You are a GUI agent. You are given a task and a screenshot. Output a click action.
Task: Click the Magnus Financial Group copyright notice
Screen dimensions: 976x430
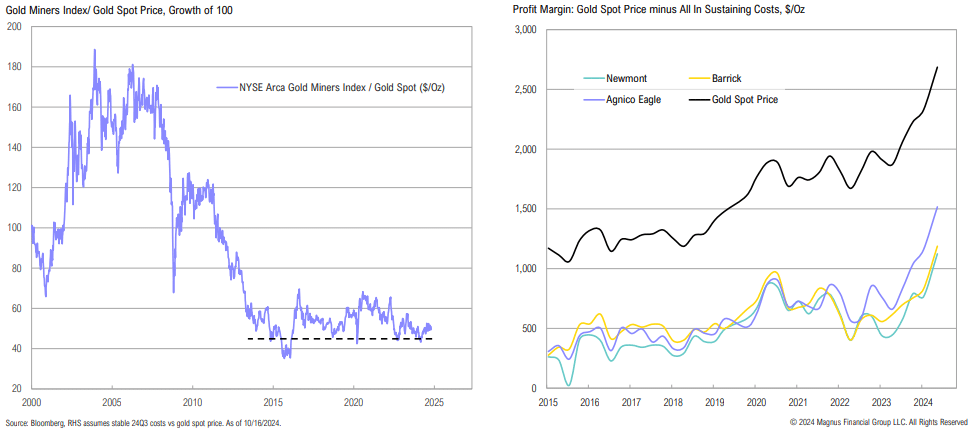click(878, 422)
